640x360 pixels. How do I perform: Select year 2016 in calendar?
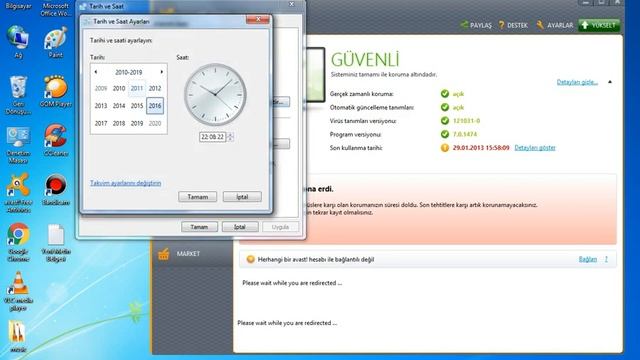(x=155, y=106)
